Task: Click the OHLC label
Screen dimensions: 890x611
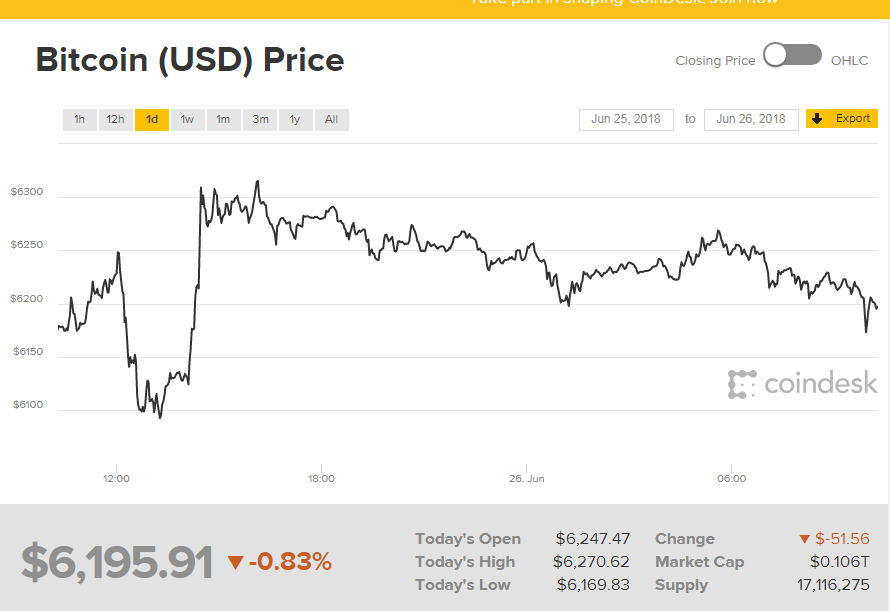Action: (849, 61)
